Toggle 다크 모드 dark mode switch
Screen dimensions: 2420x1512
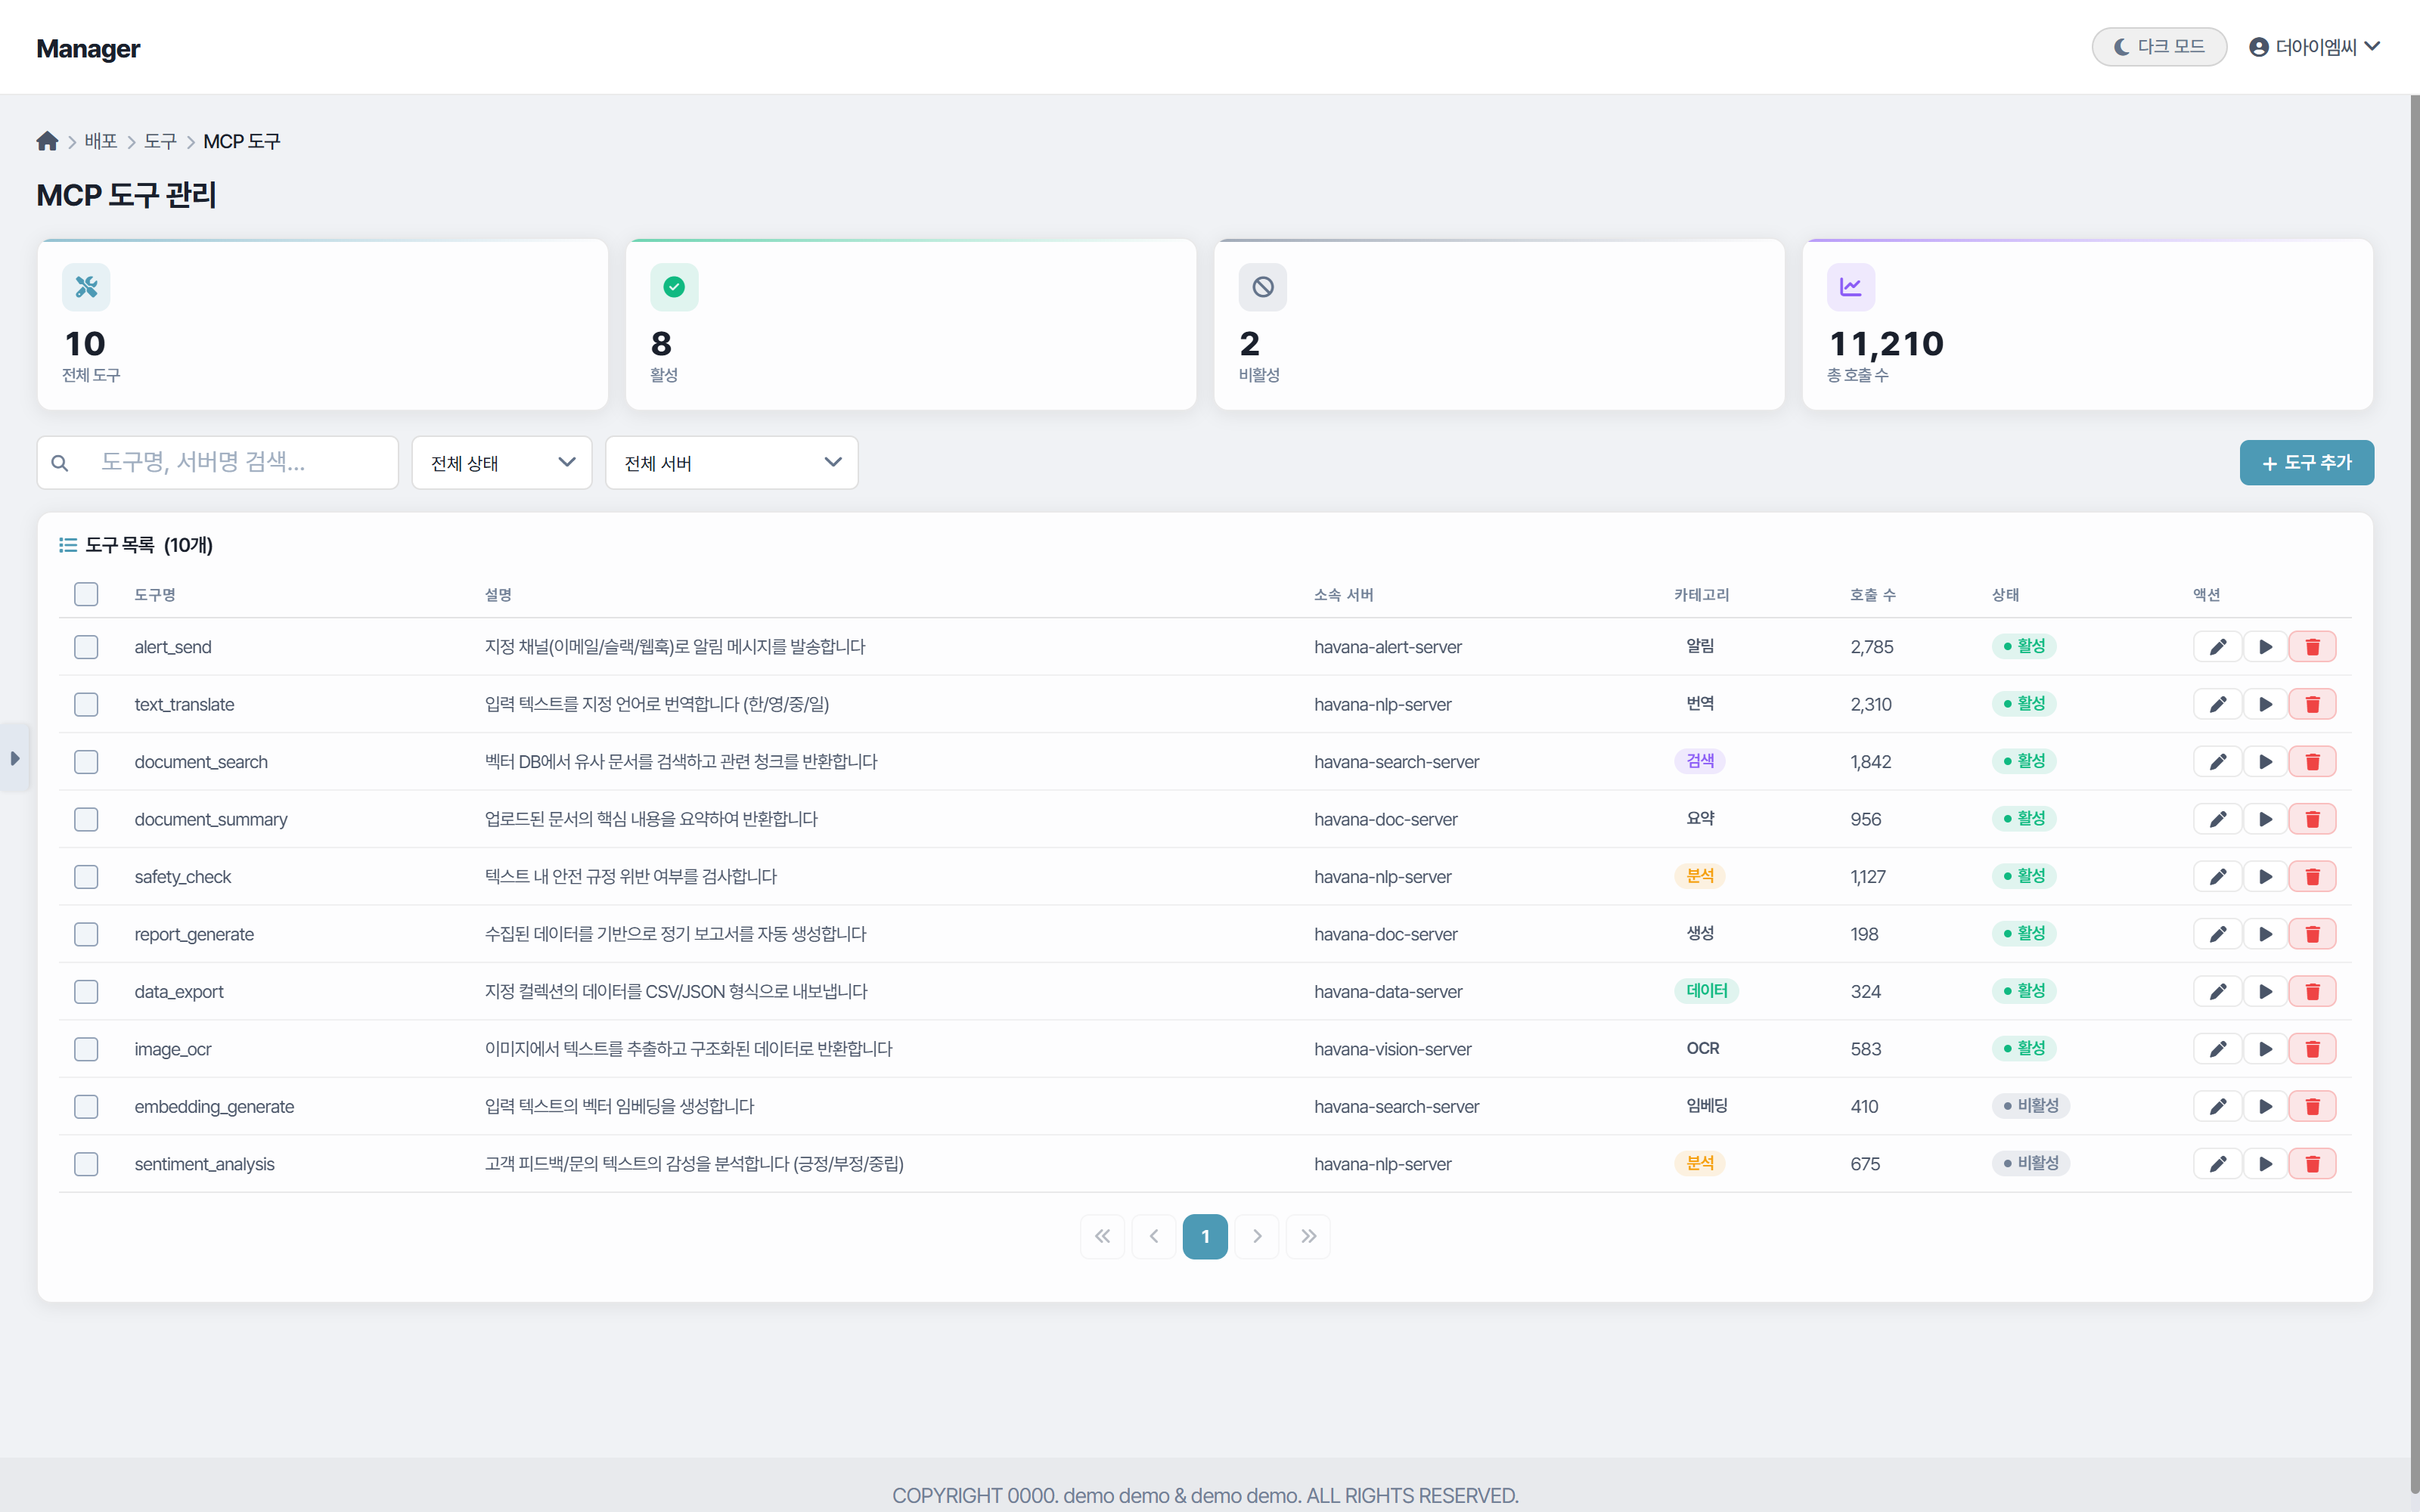pos(2158,47)
